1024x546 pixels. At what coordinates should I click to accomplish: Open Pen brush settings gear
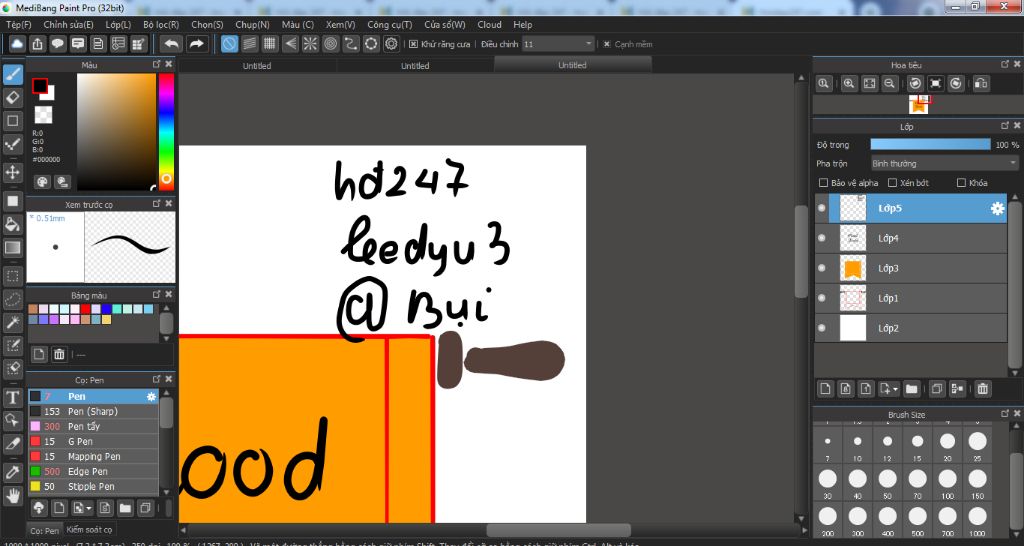[152, 396]
